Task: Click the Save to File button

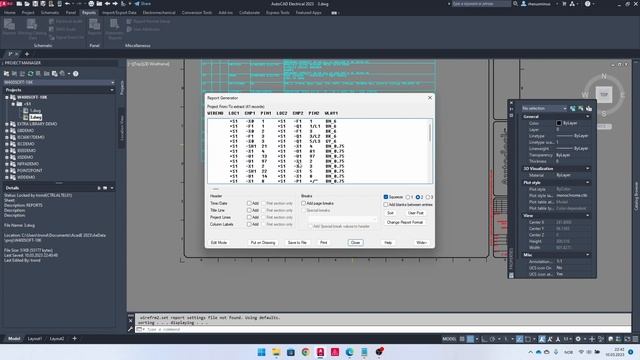Action: tap(297, 242)
